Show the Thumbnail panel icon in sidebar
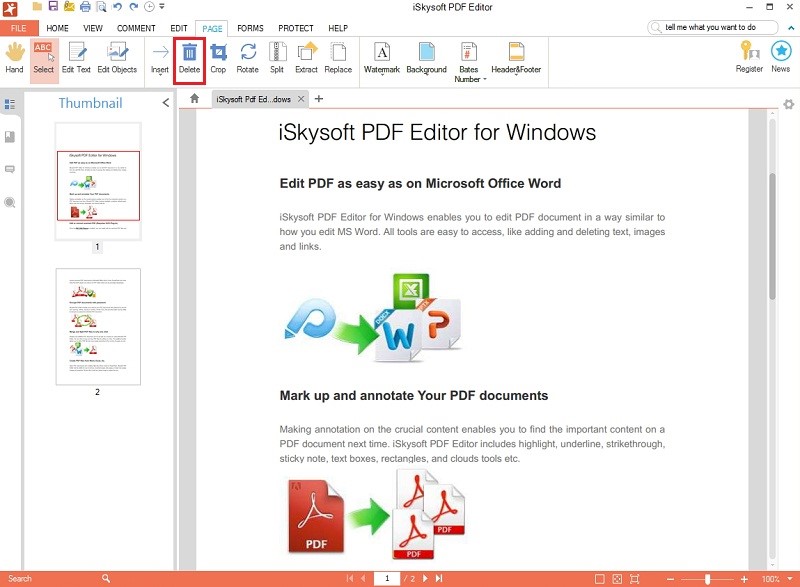This screenshot has width=800, height=587. click(x=10, y=104)
